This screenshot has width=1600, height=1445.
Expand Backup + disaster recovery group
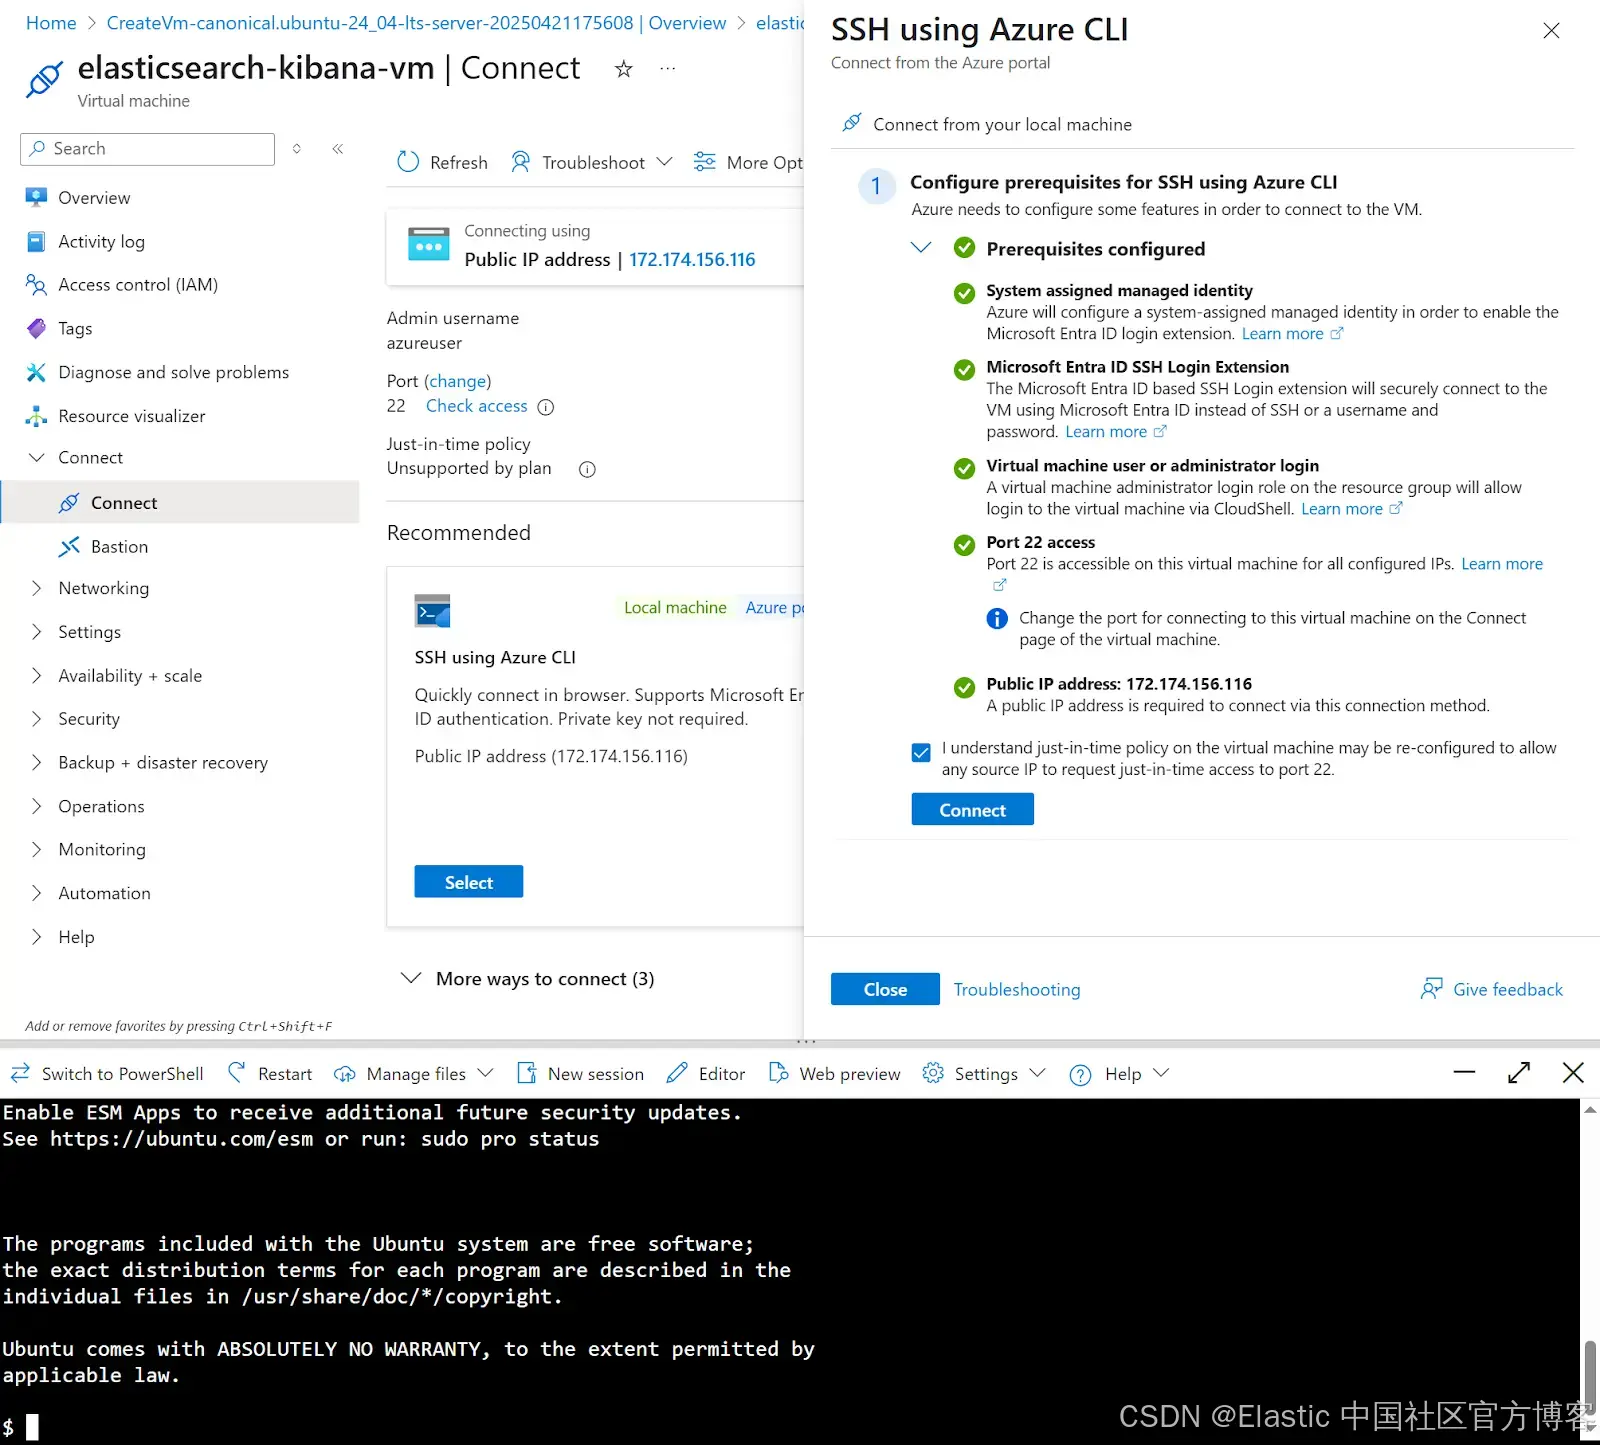coord(37,762)
